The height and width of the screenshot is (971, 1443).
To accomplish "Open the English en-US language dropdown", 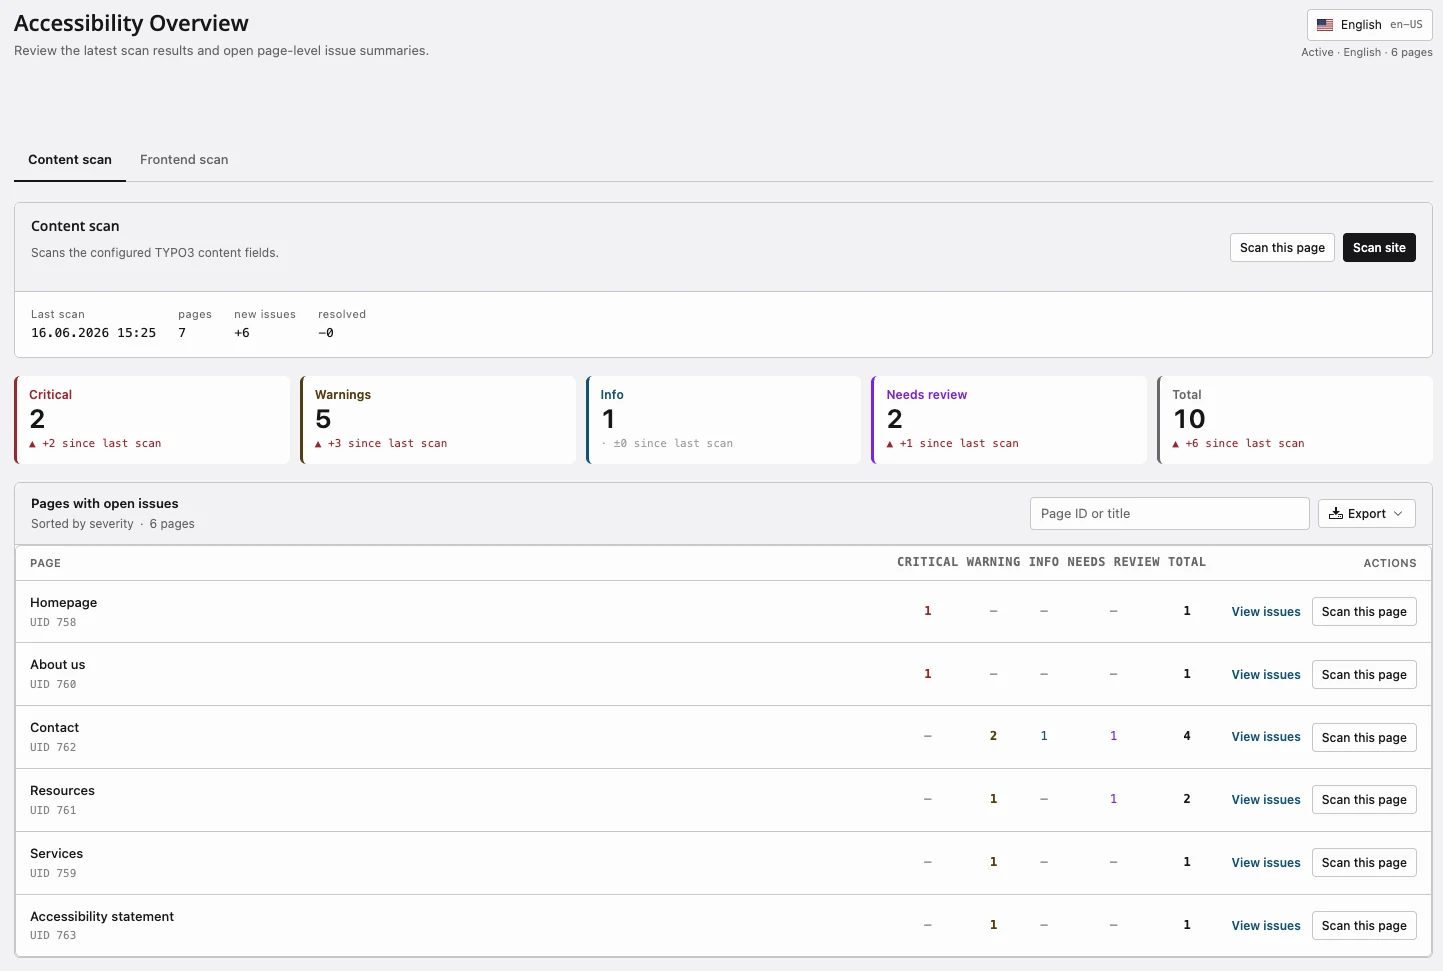I will 1369,25.
